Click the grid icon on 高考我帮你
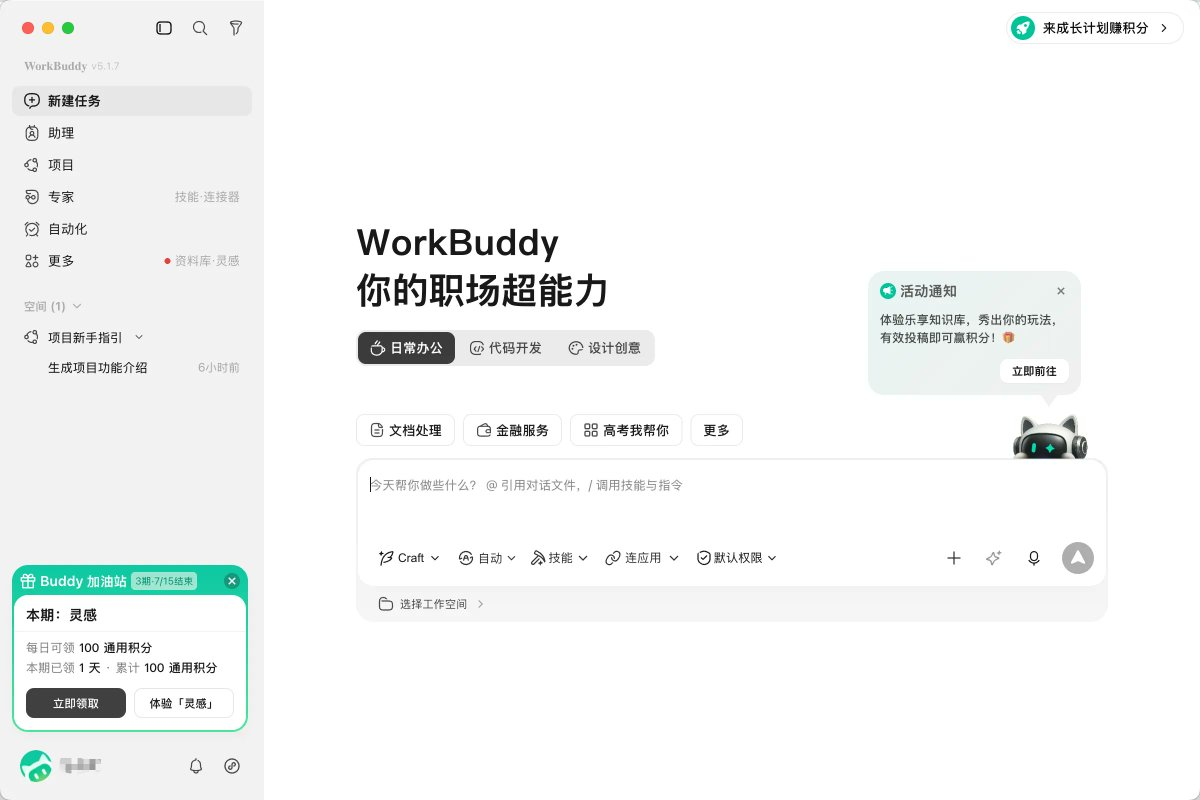 591,430
